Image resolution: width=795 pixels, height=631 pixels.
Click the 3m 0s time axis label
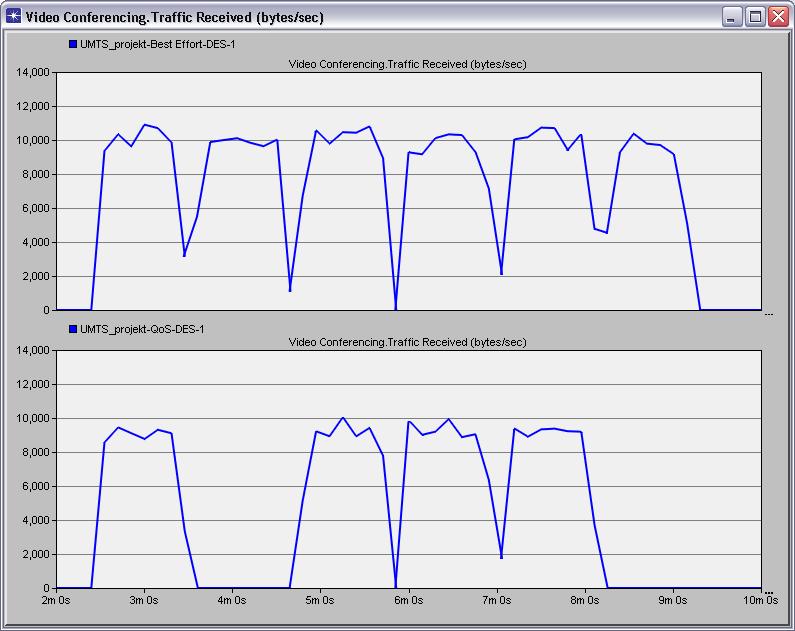coord(144,600)
